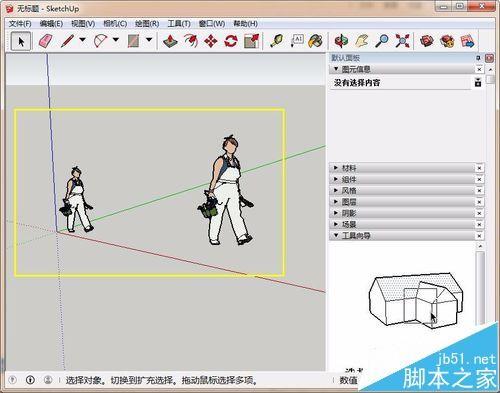Close the 工具向导 panel
500x393 pixels.
tap(479, 236)
